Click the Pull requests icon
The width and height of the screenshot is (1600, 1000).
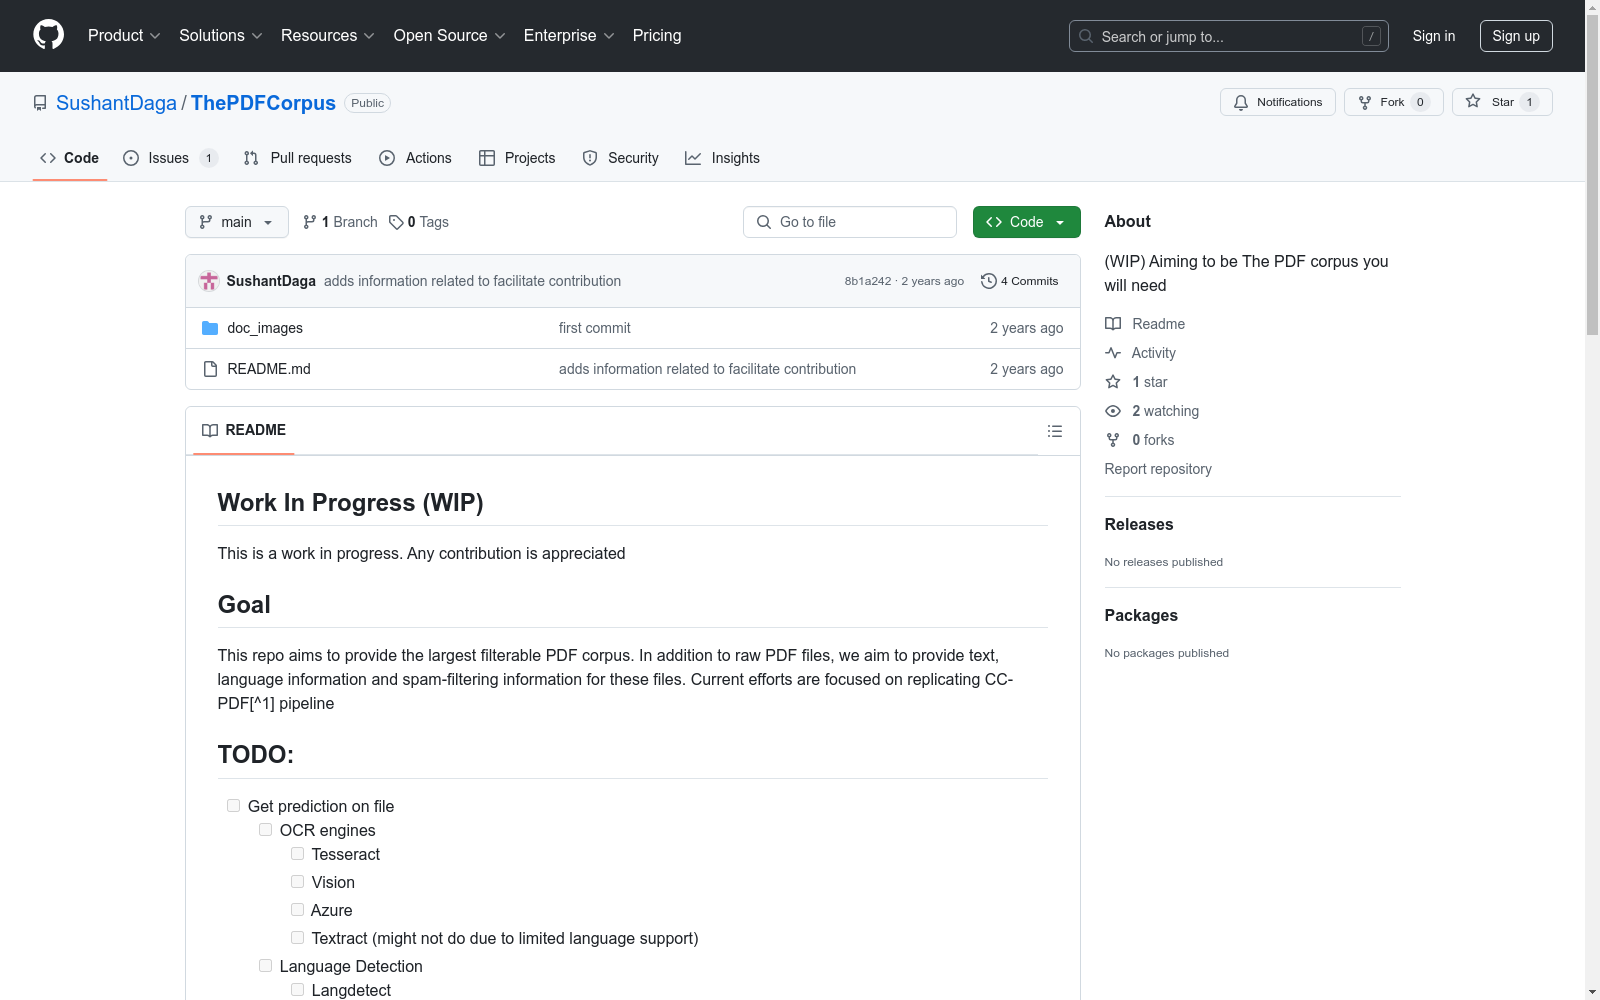pyautogui.click(x=251, y=158)
